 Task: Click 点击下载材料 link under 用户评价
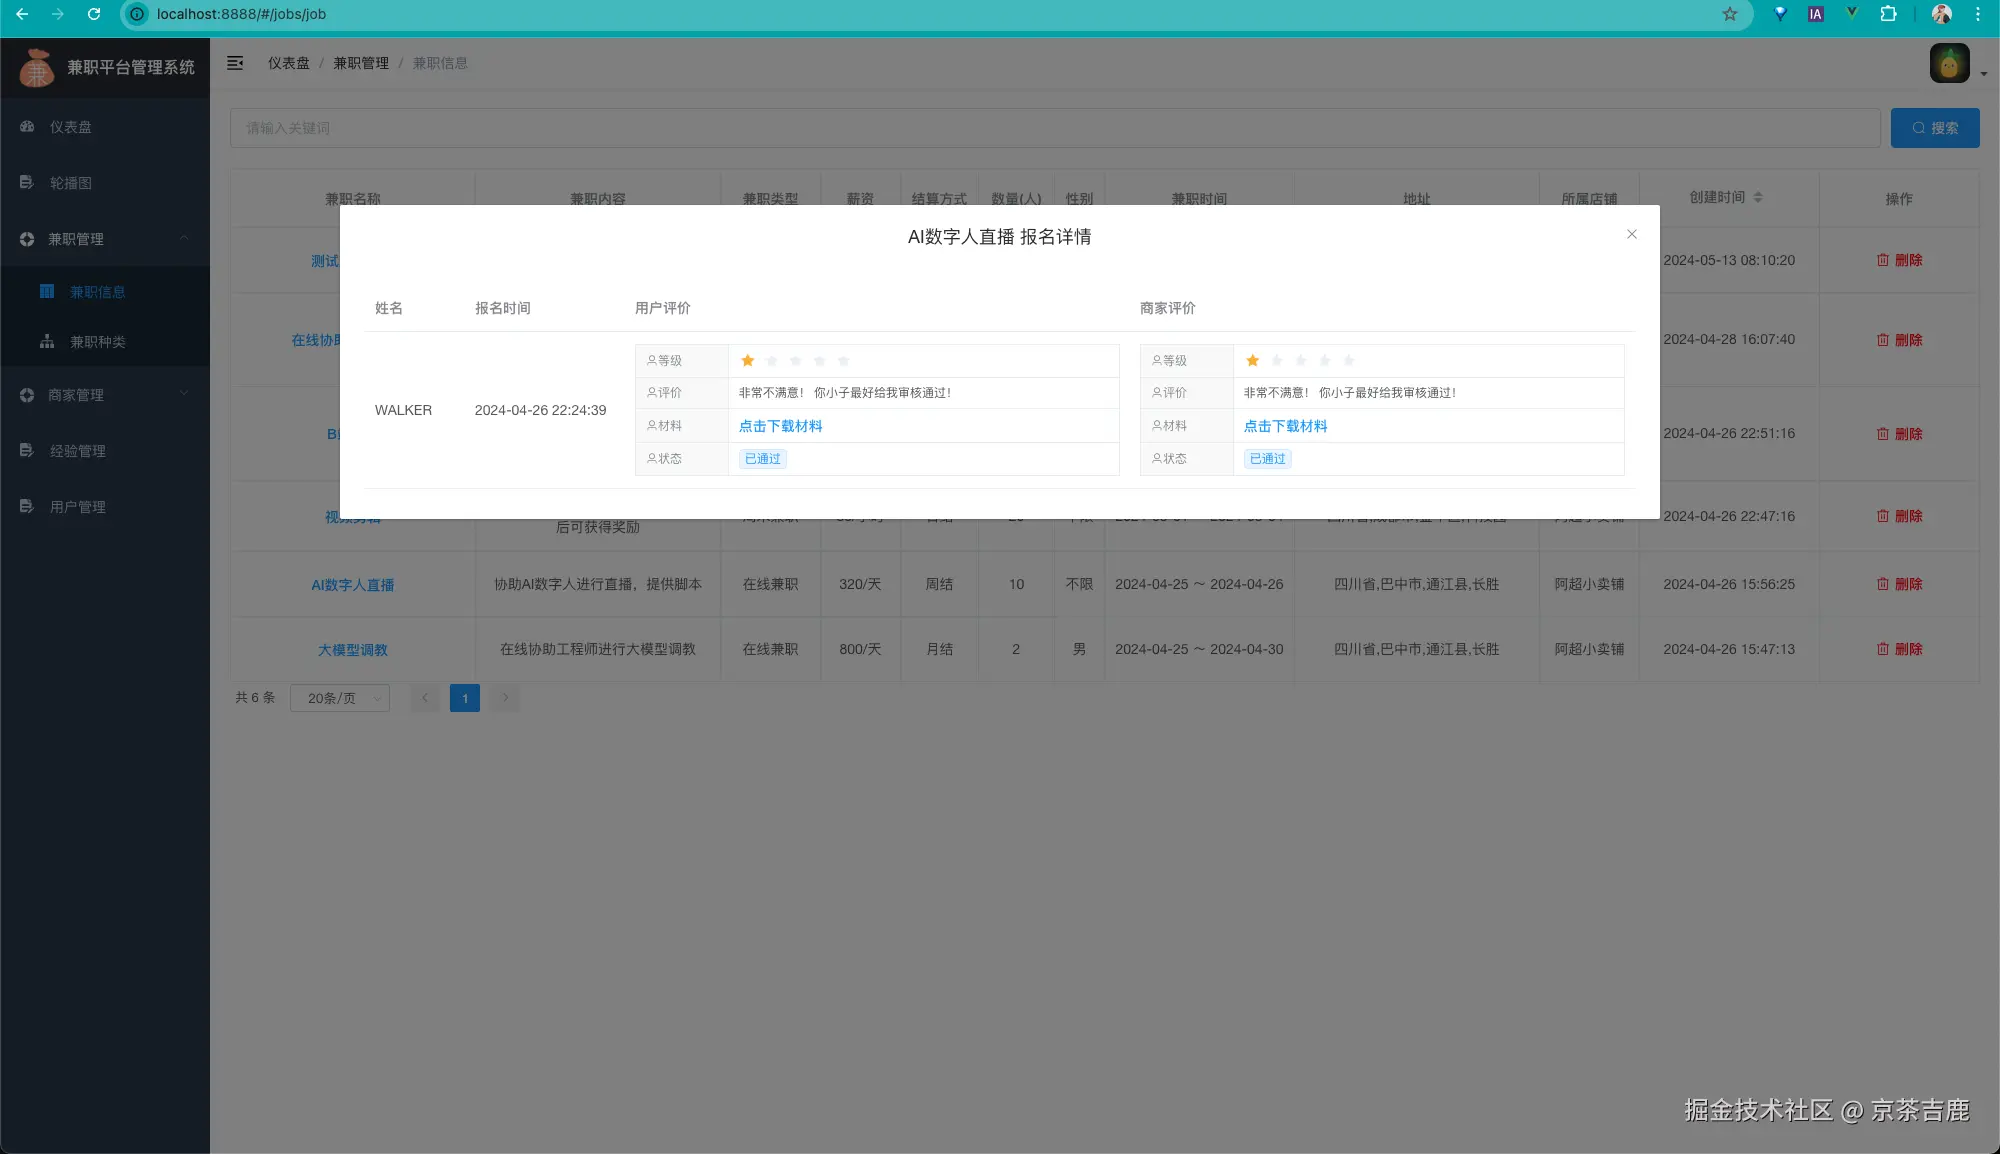(x=780, y=426)
